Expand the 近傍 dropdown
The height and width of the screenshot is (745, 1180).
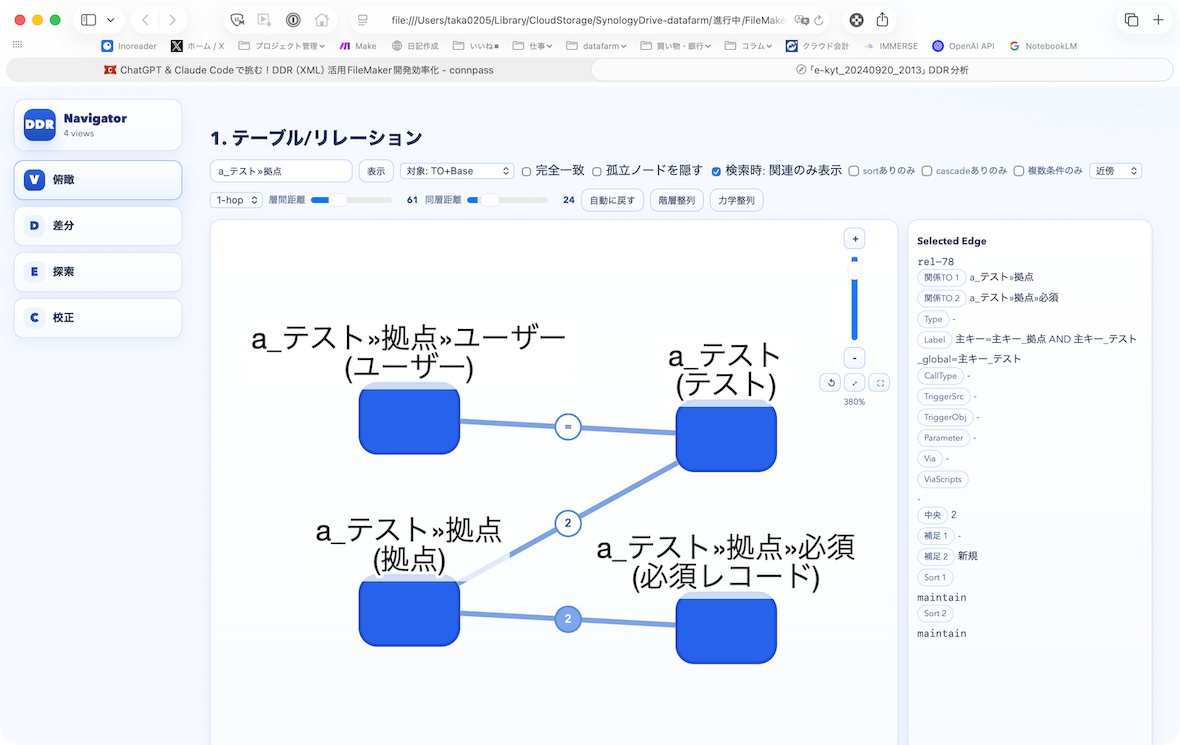(1115, 171)
